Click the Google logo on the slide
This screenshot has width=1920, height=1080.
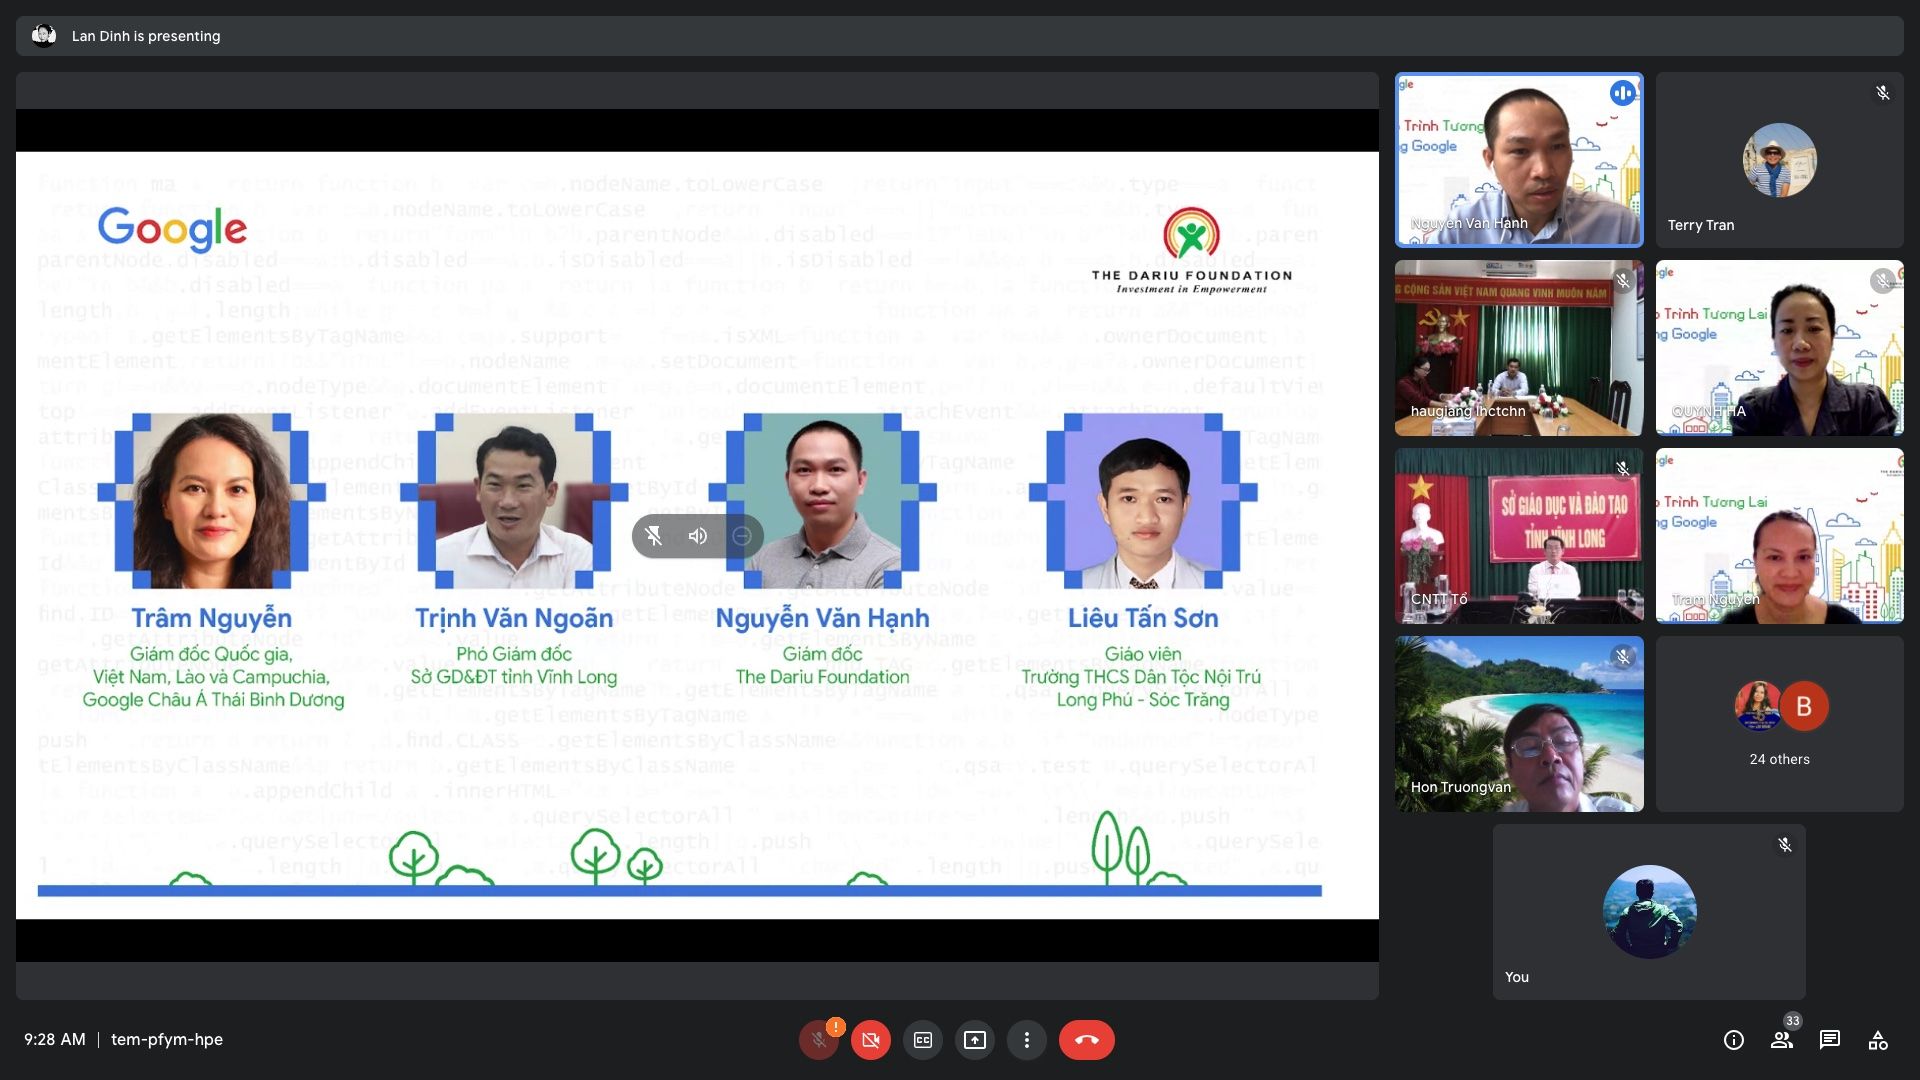coord(172,229)
